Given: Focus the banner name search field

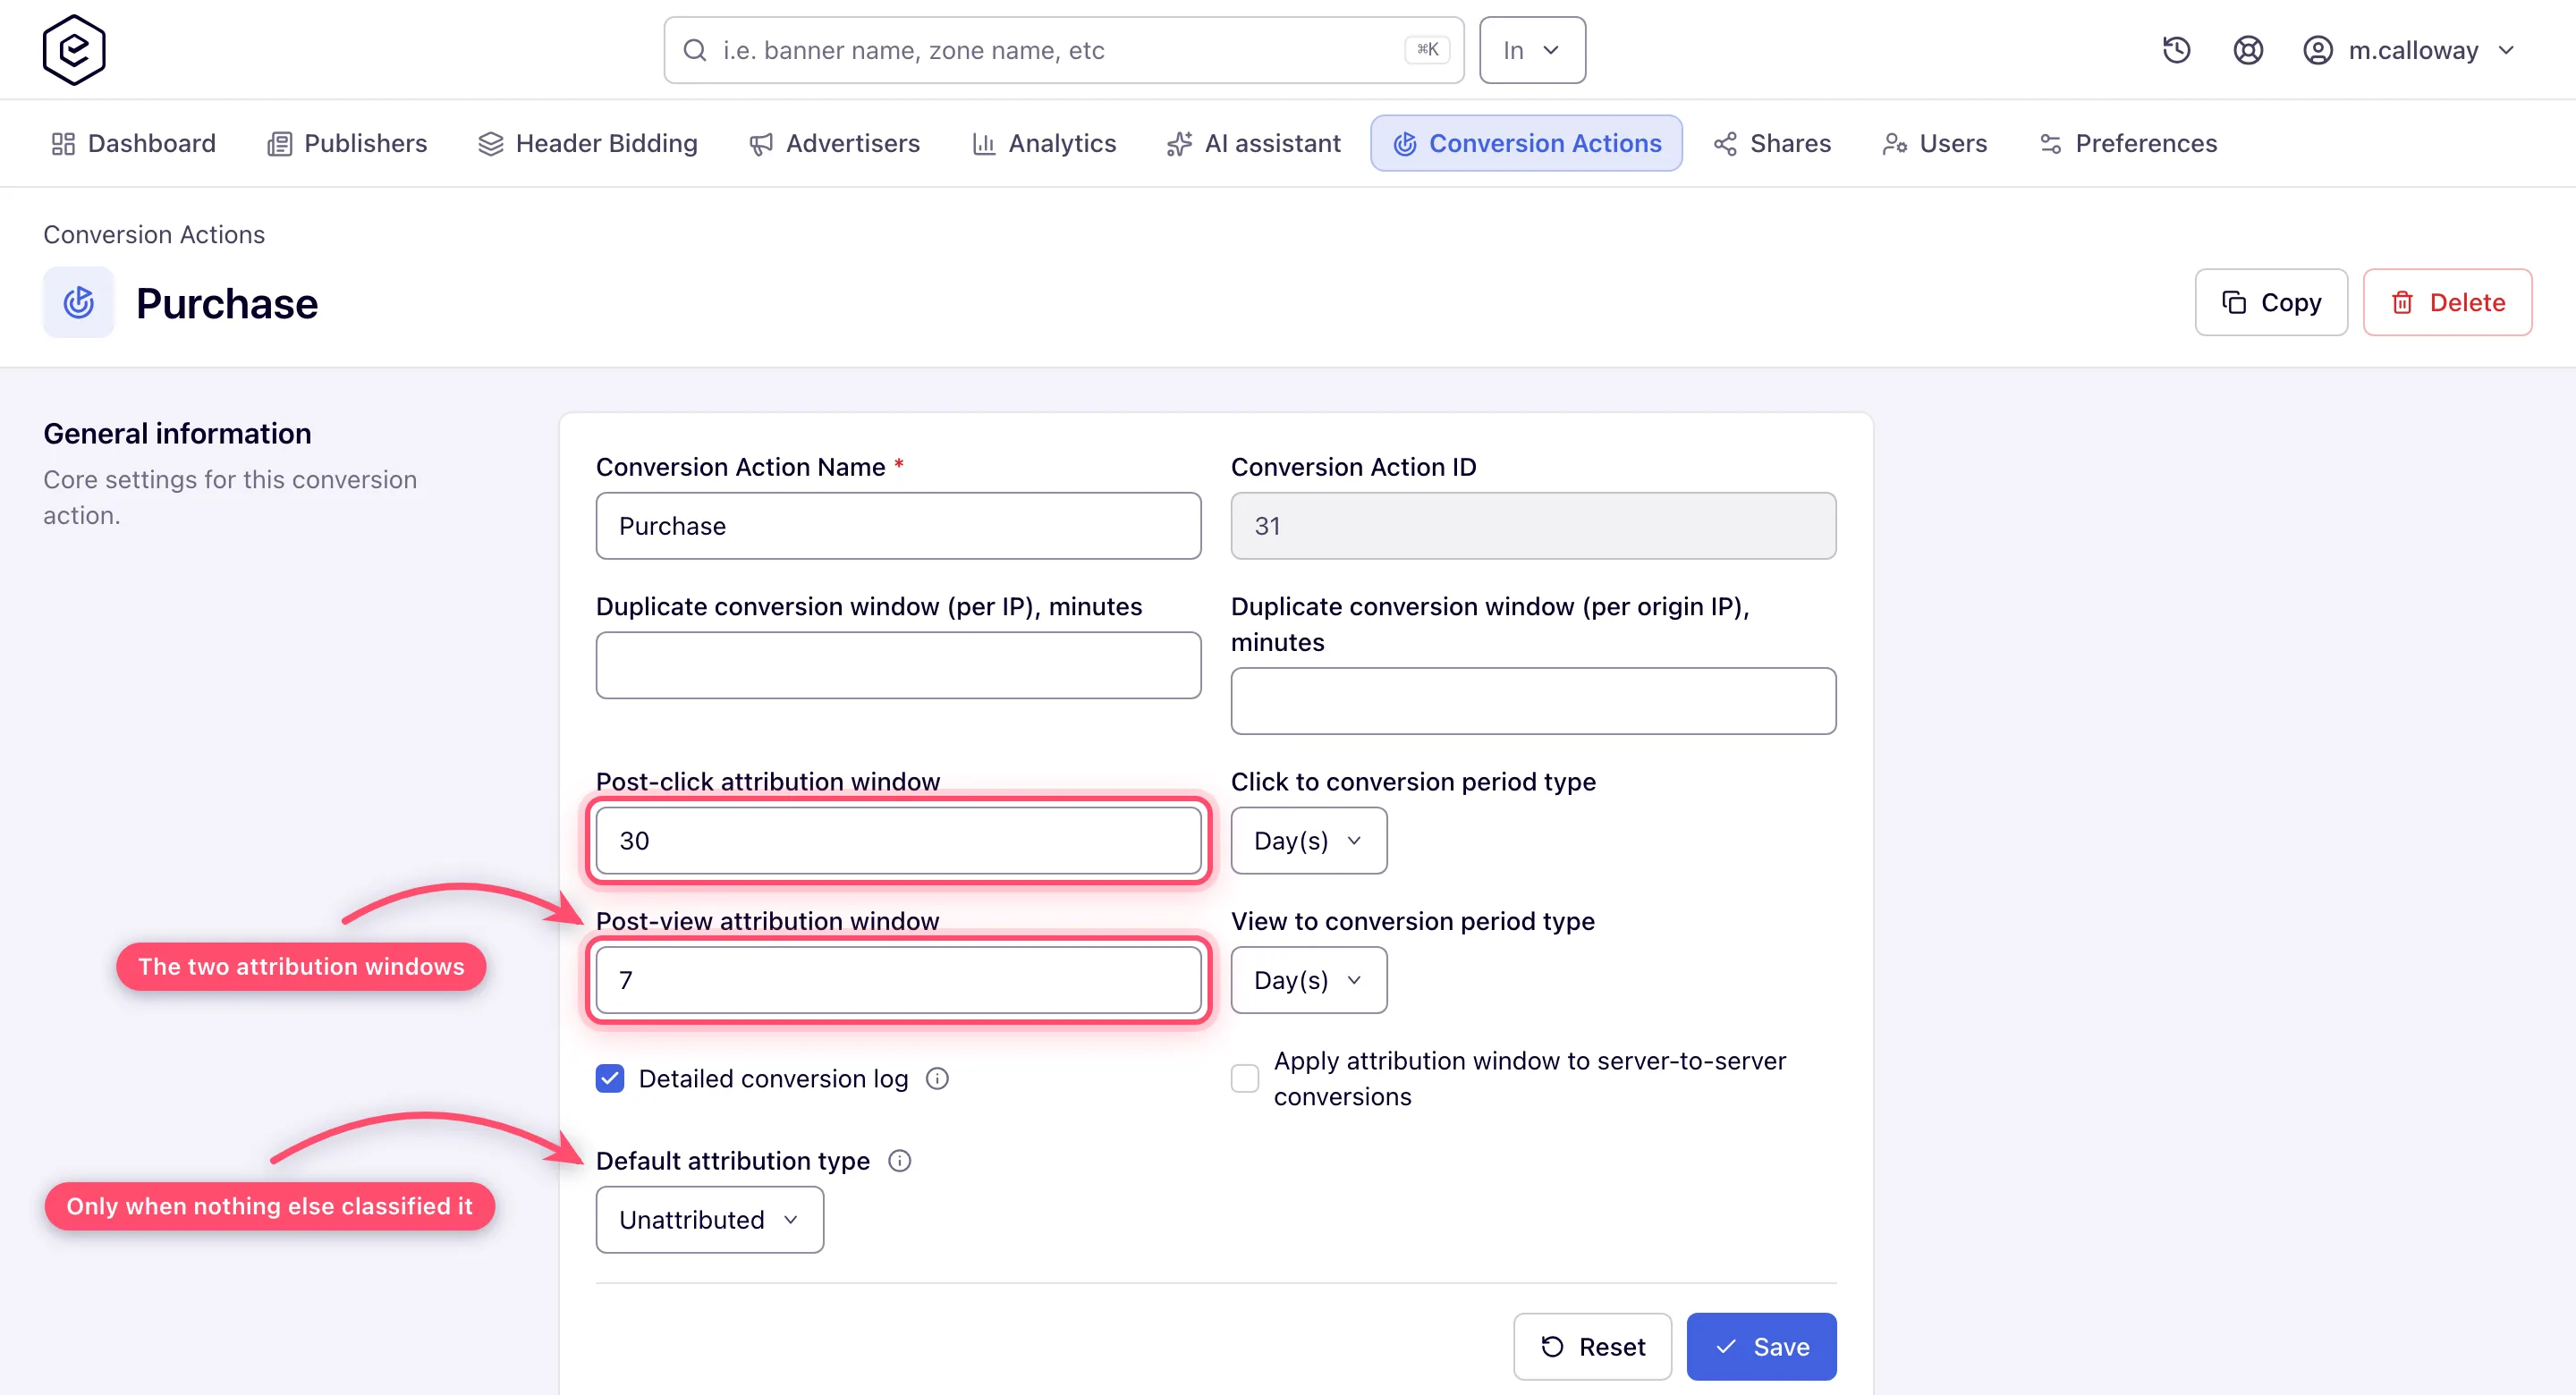Looking at the screenshot, I should pyautogui.click(x=1064, y=50).
